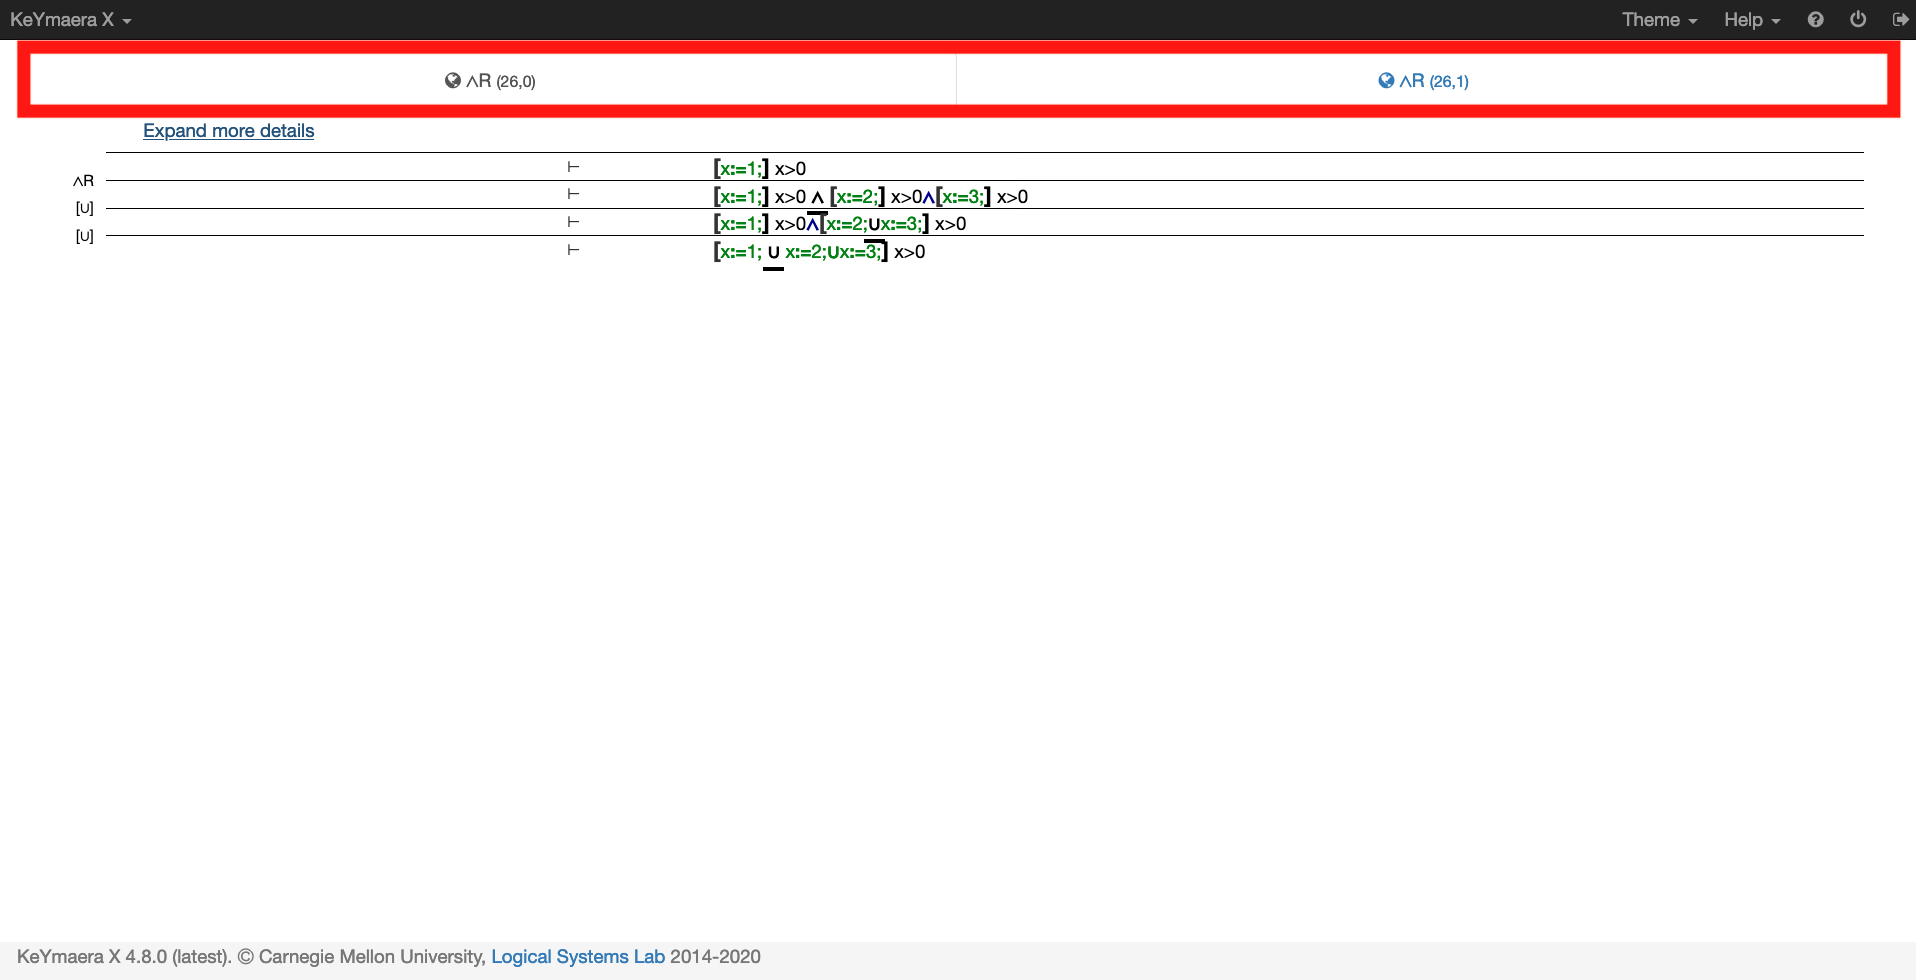The image size is (1916, 980).
Task: Click the second [∪] rule label on the left
Action: click(85, 236)
